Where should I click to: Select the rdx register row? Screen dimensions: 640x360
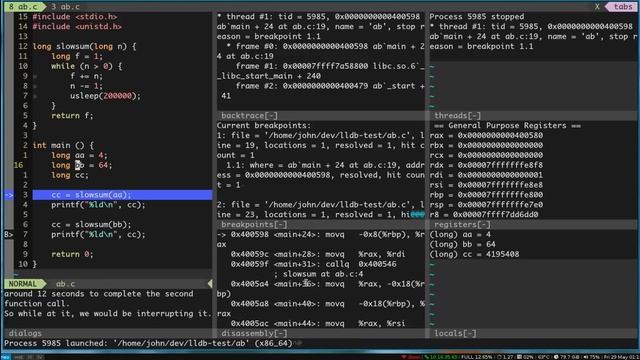tap(486, 165)
